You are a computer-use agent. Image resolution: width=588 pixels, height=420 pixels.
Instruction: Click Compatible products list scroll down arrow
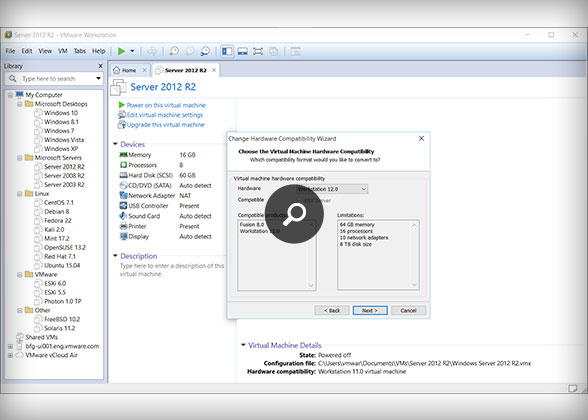[x=311, y=285]
